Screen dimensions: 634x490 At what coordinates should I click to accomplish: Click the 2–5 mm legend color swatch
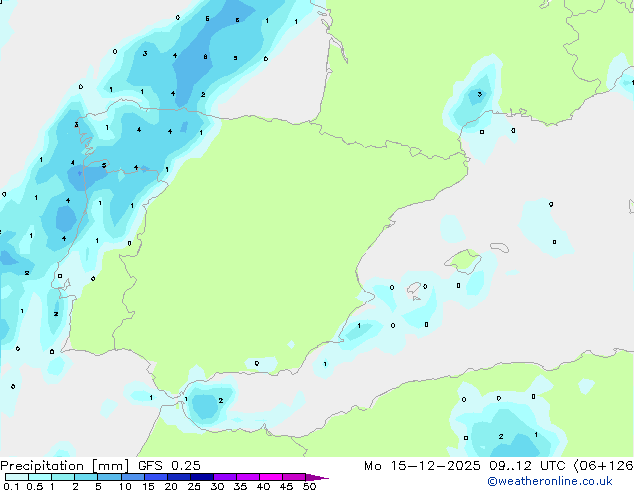tap(86, 477)
